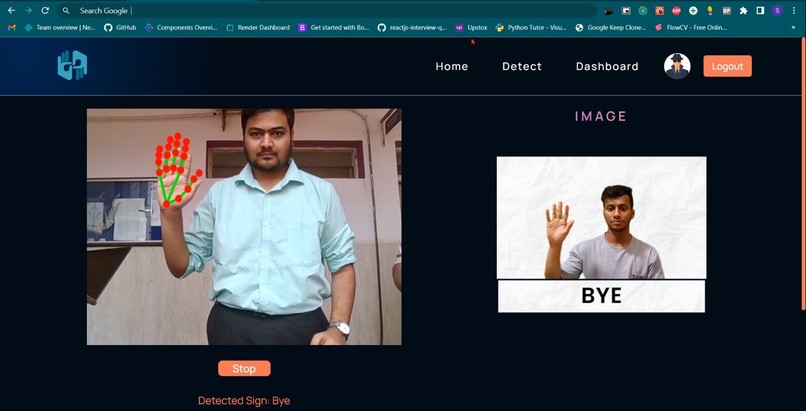Click the browser forward arrow
Image resolution: width=806 pixels, height=411 pixels.
[28, 10]
